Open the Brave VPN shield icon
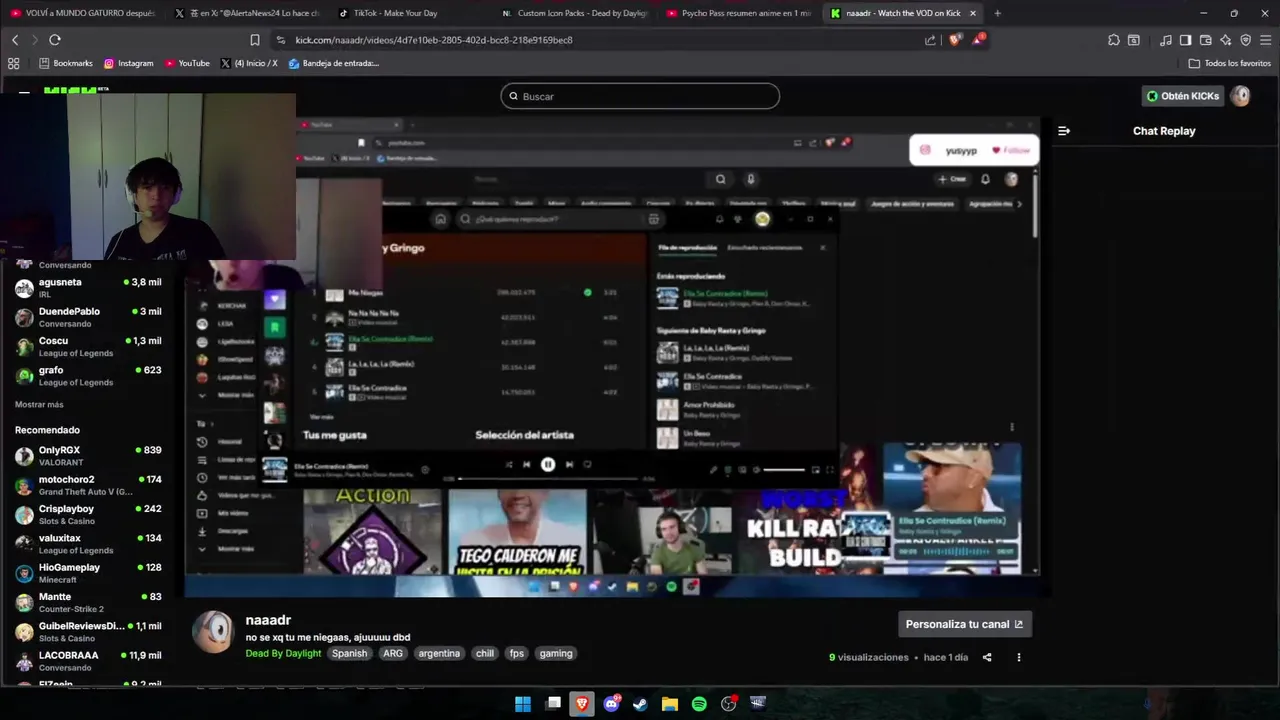1280x720 pixels. [1246, 40]
